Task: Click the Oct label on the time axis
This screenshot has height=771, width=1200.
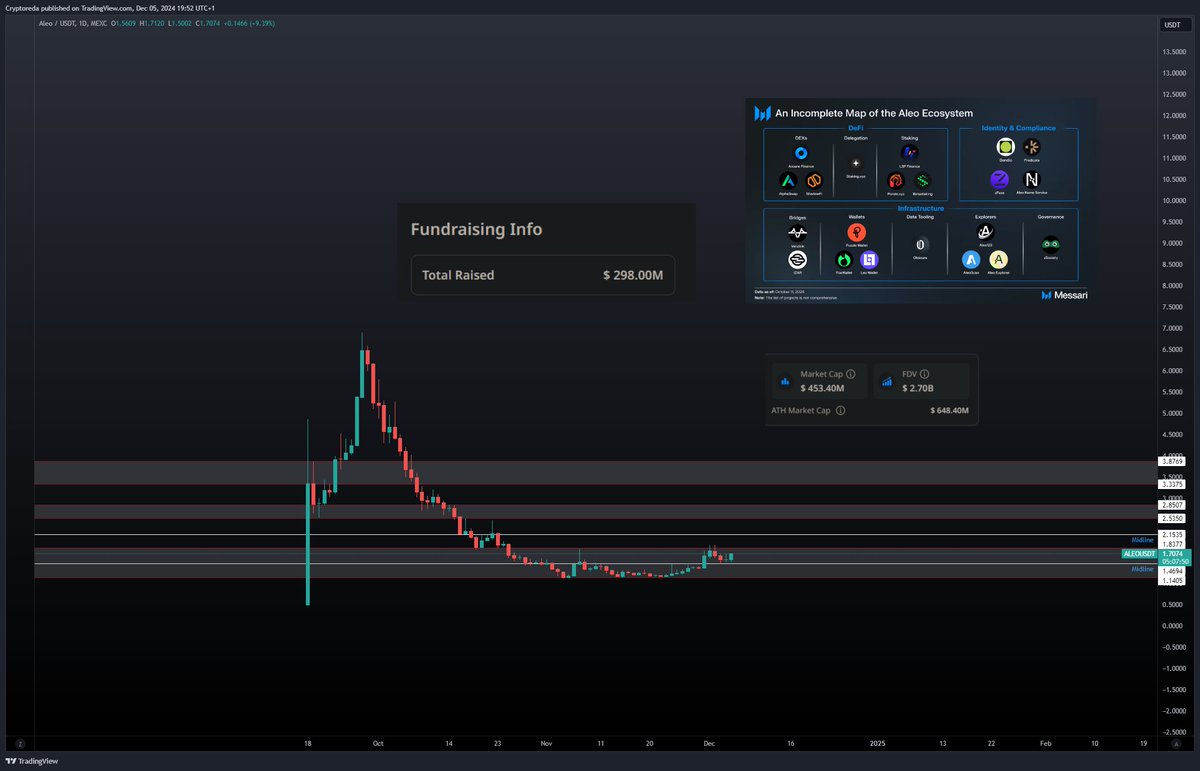Action: point(377,743)
